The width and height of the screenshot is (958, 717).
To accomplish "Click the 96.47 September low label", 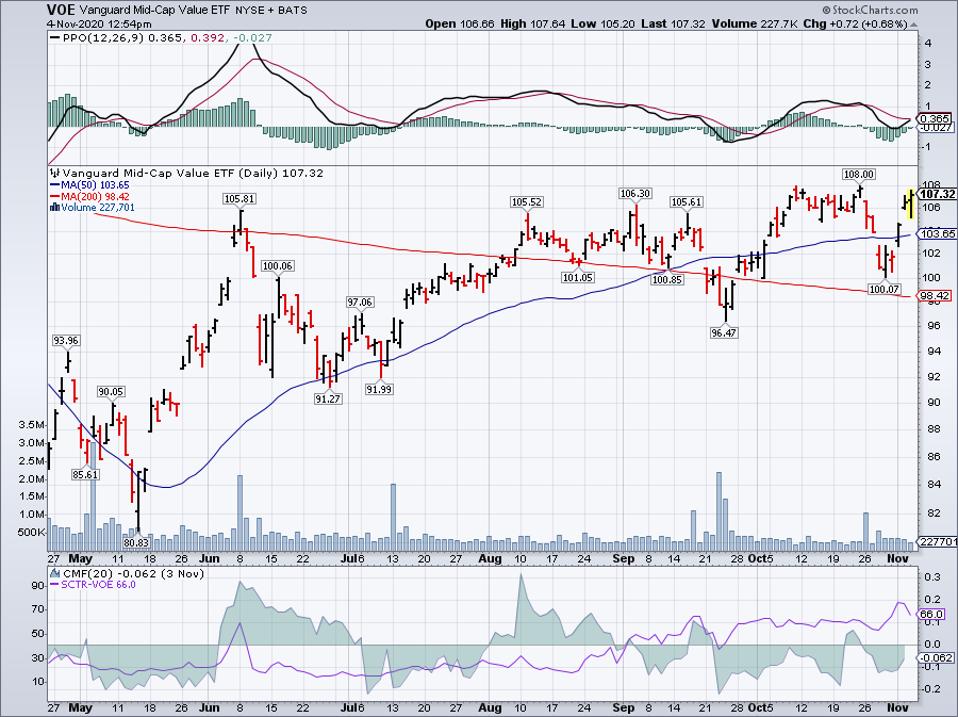I will [x=723, y=332].
